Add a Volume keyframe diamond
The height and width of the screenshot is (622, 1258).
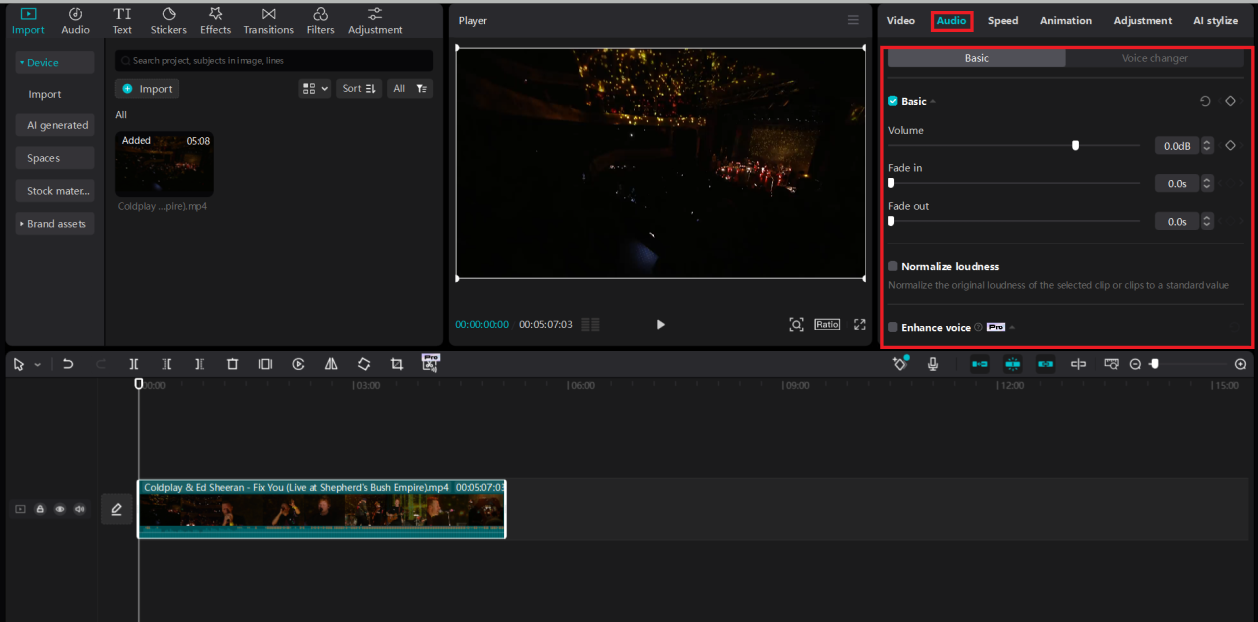tap(1231, 145)
